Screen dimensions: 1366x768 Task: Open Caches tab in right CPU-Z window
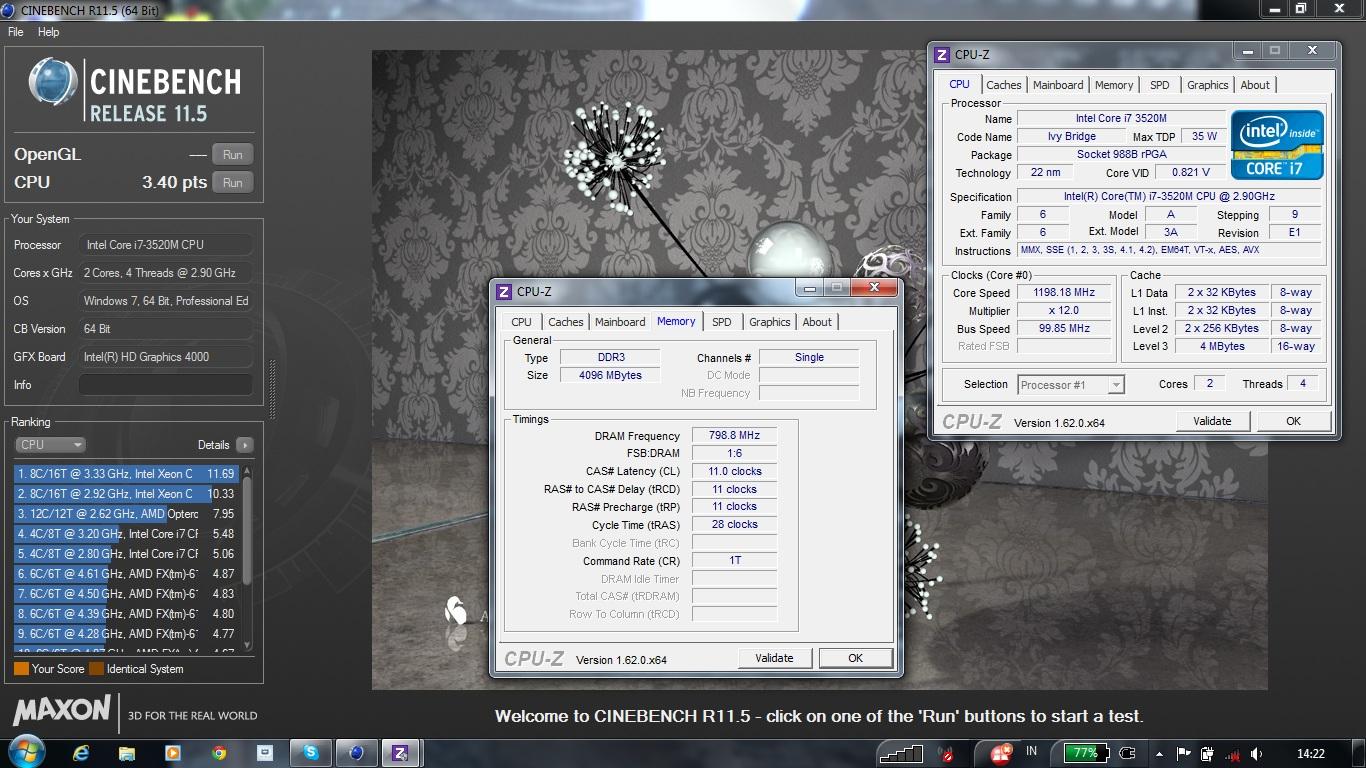point(1004,85)
